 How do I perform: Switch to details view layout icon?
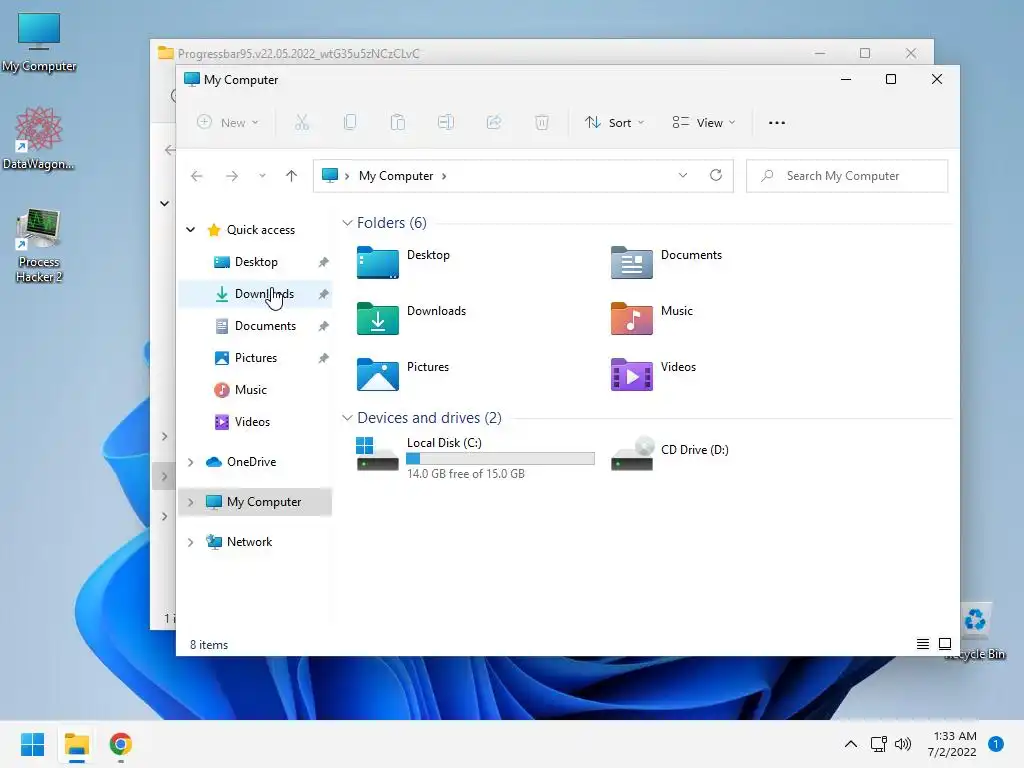pyautogui.click(x=923, y=644)
